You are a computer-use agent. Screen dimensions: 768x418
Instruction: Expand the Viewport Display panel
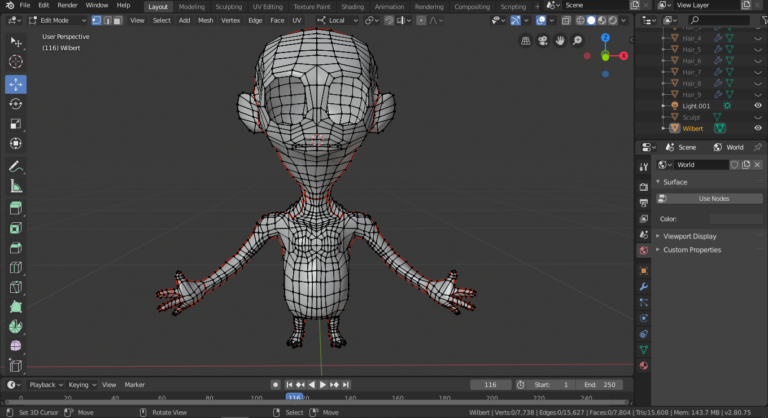tap(691, 236)
